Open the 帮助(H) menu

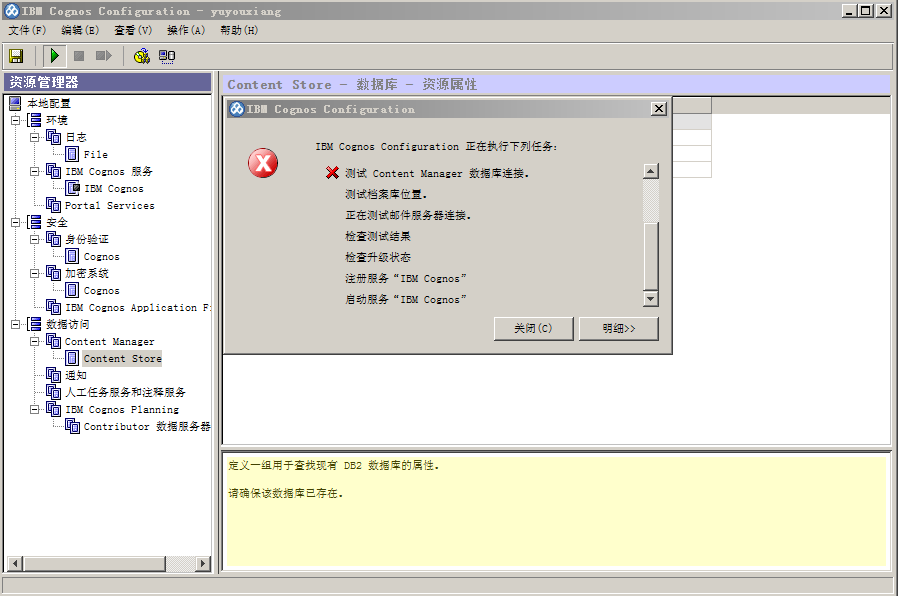coord(239,30)
